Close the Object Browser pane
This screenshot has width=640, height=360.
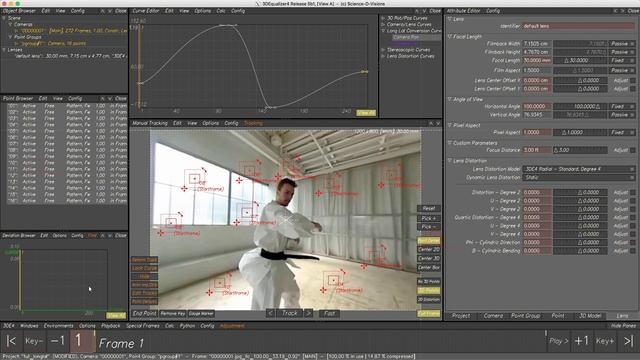click(121, 11)
